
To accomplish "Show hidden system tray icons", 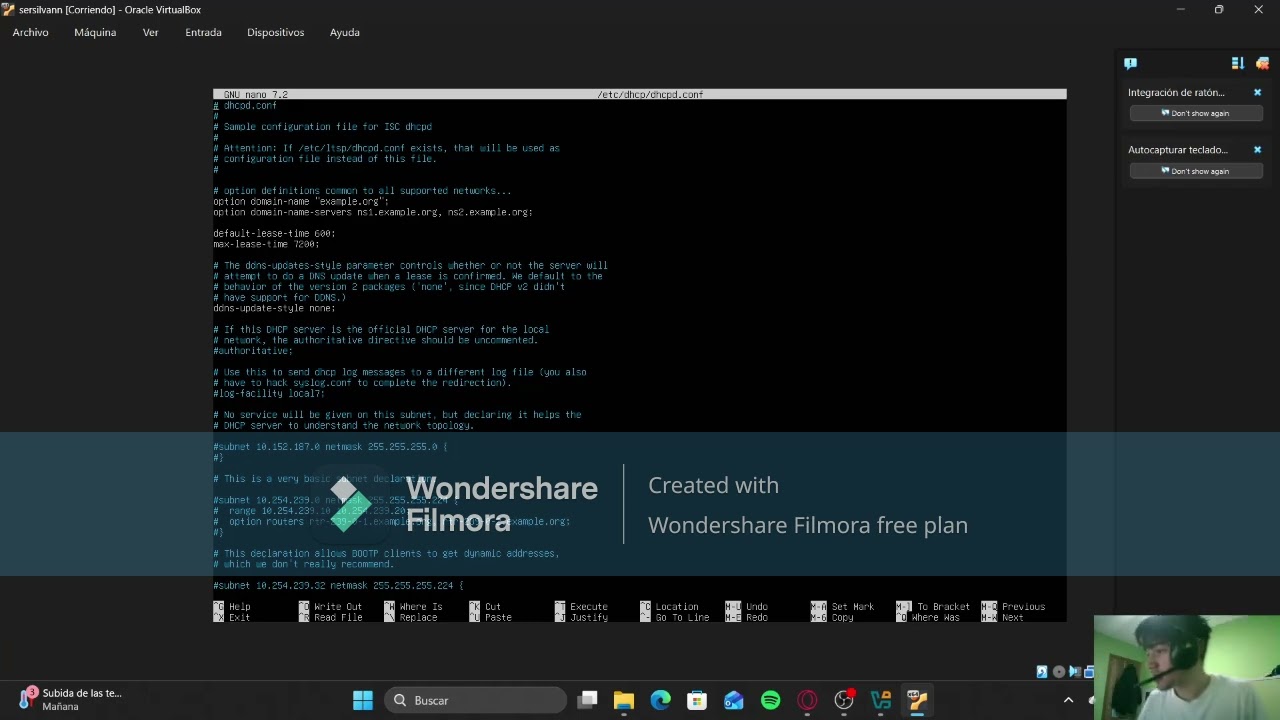I will (1068, 700).
